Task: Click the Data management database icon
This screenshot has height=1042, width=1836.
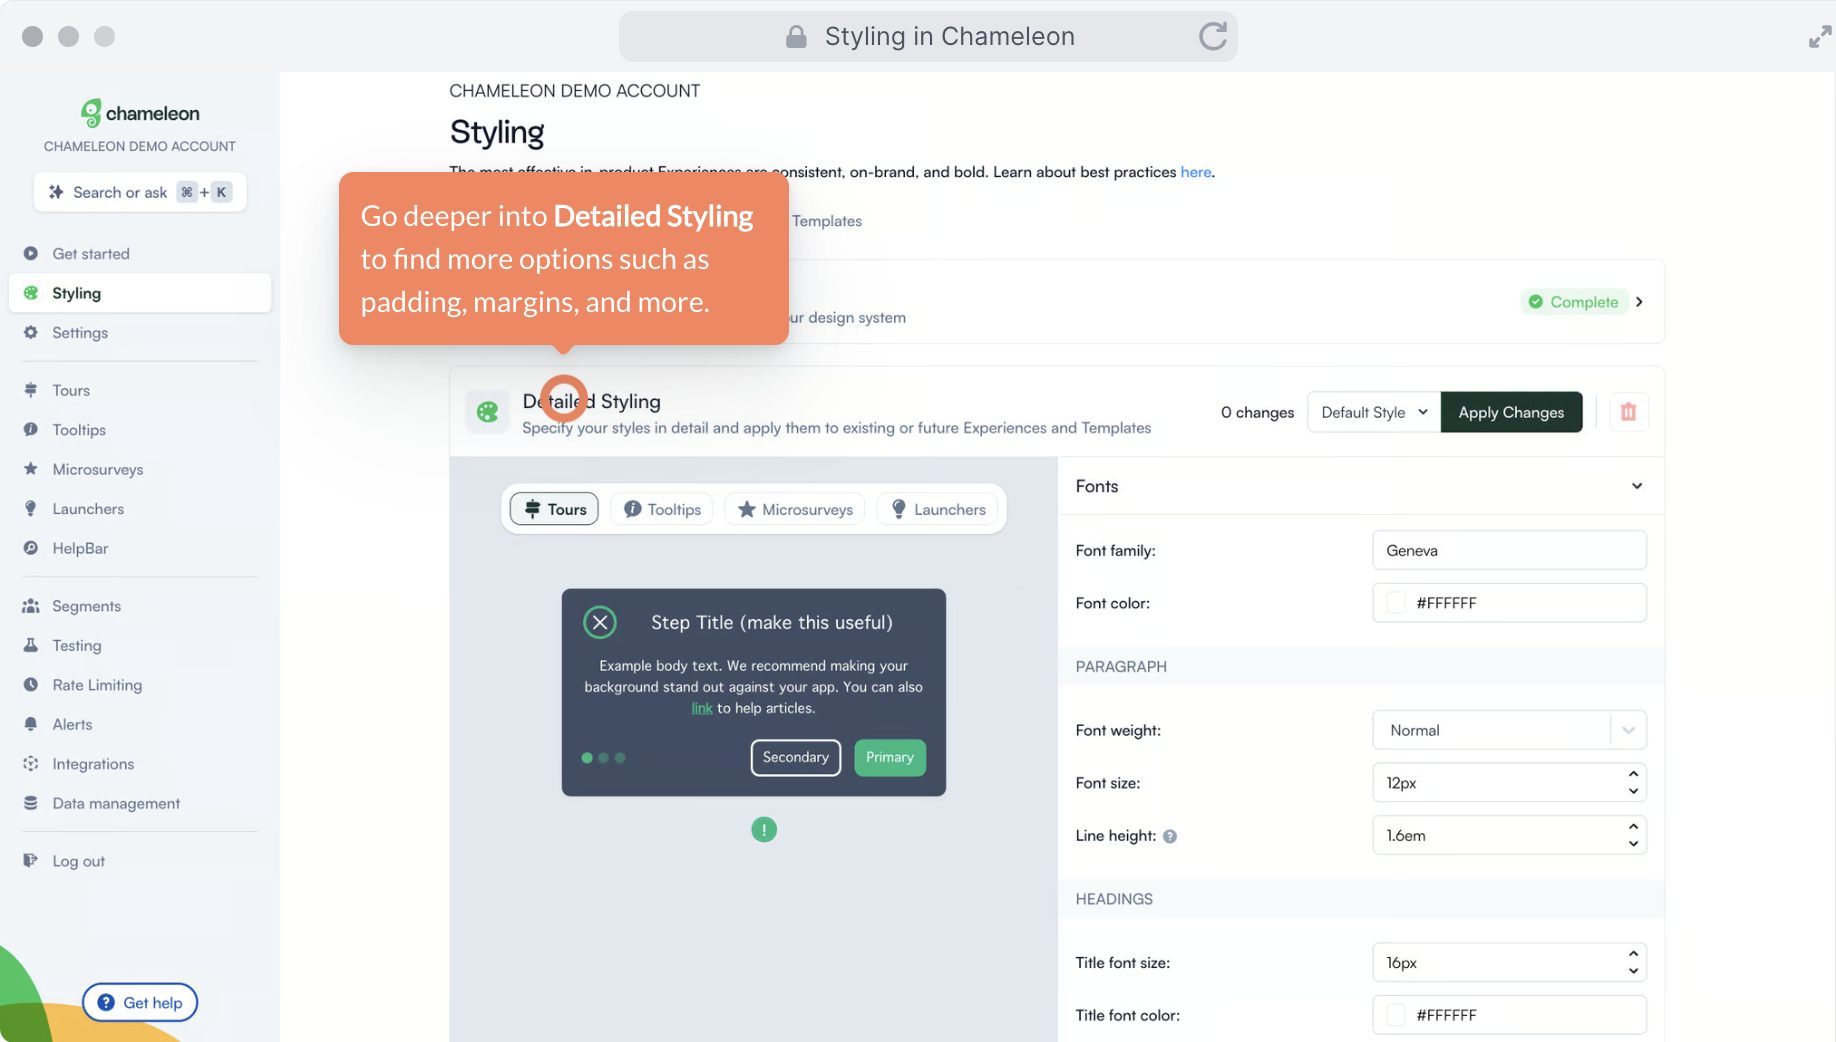Action: click(x=31, y=803)
